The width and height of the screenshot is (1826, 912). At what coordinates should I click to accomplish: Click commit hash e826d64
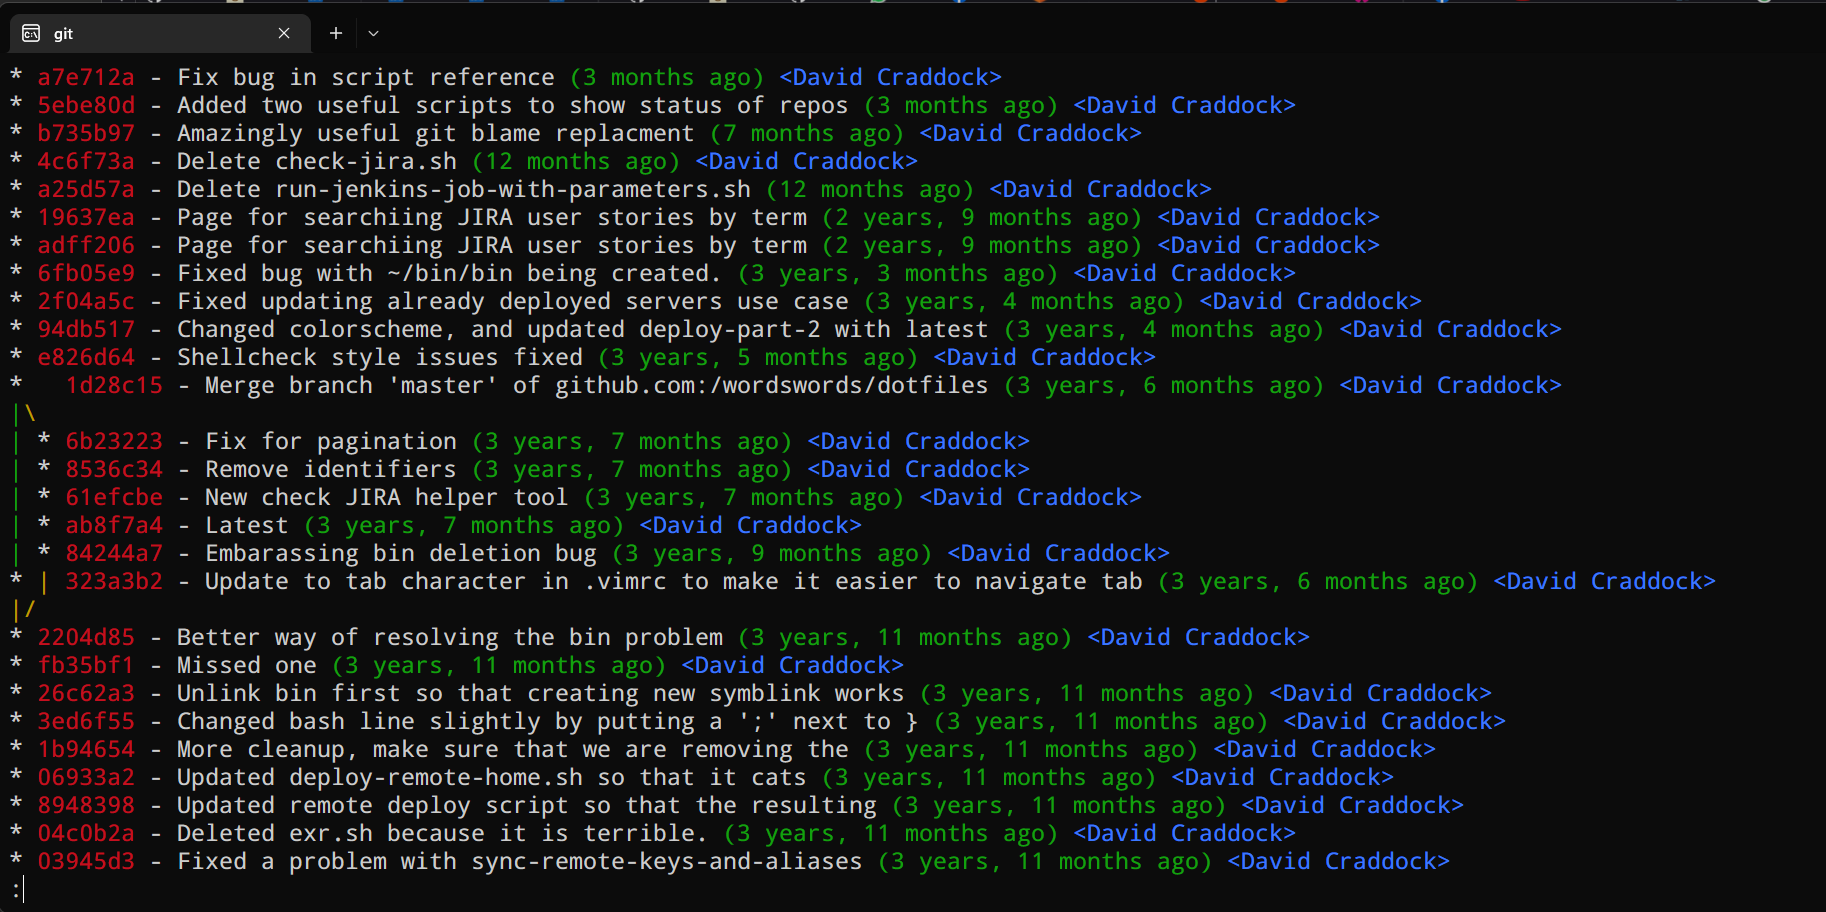[x=86, y=357]
